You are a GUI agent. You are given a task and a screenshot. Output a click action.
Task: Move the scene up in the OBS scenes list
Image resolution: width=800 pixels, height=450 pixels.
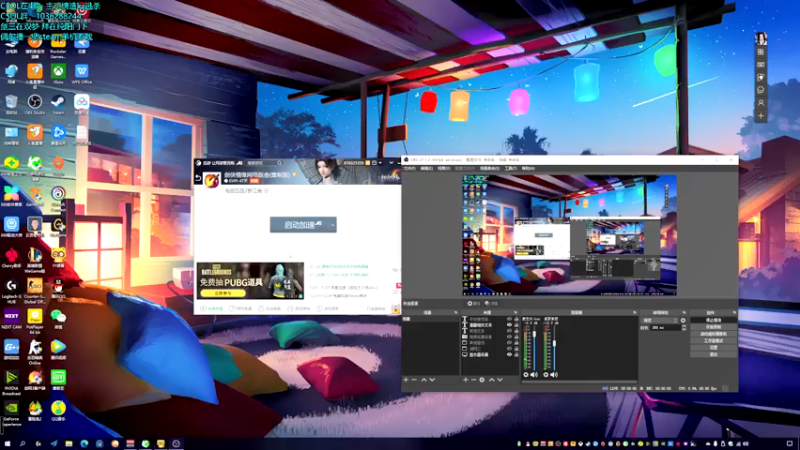pyautogui.click(x=423, y=380)
